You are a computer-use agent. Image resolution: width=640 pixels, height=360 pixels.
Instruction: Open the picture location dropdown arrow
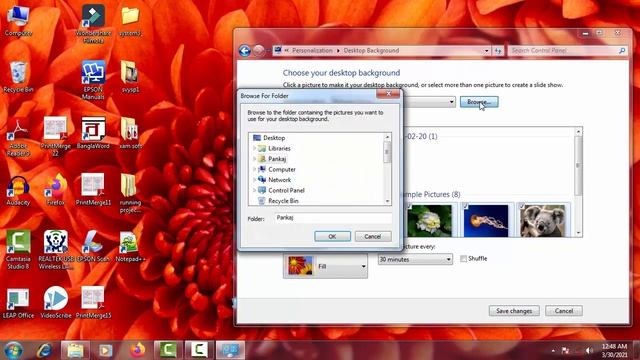(451, 102)
